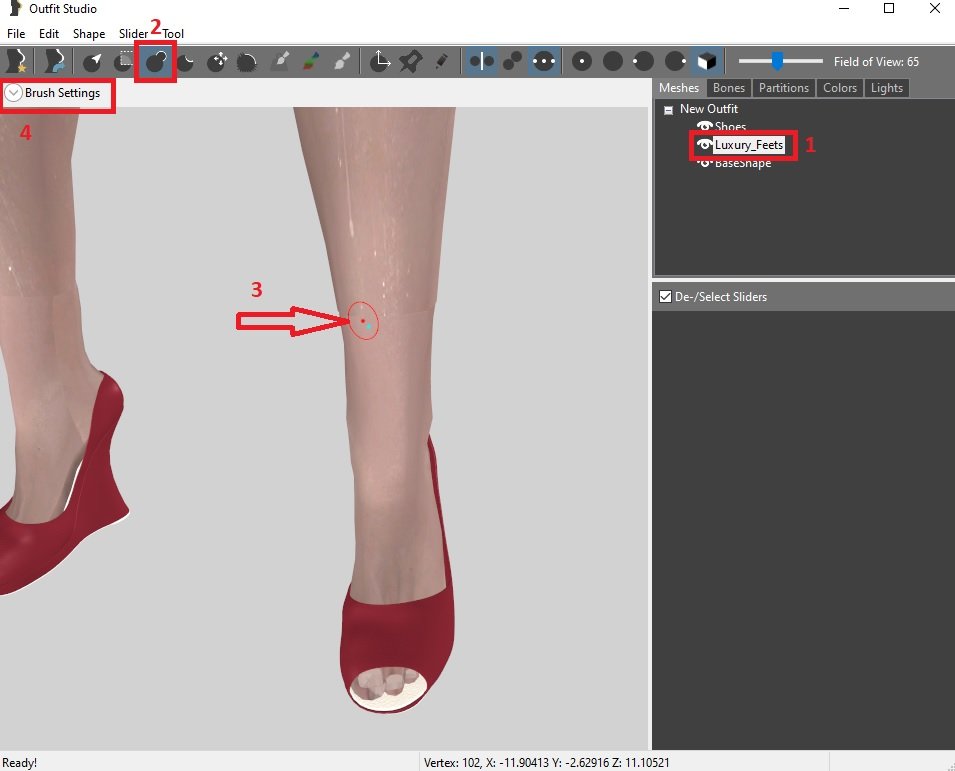Switch to the Bones tab
The image size is (955, 771).
click(728, 88)
